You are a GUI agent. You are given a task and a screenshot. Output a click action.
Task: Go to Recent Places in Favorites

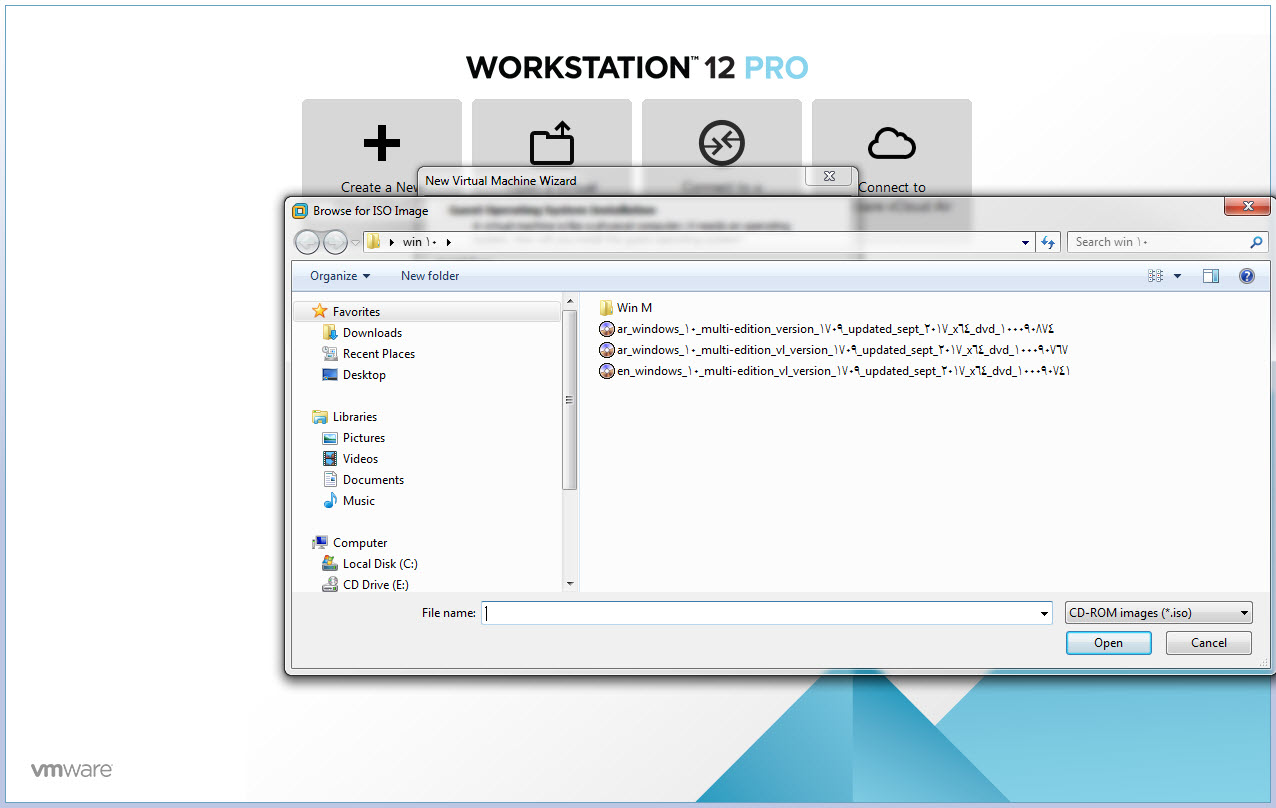379,354
